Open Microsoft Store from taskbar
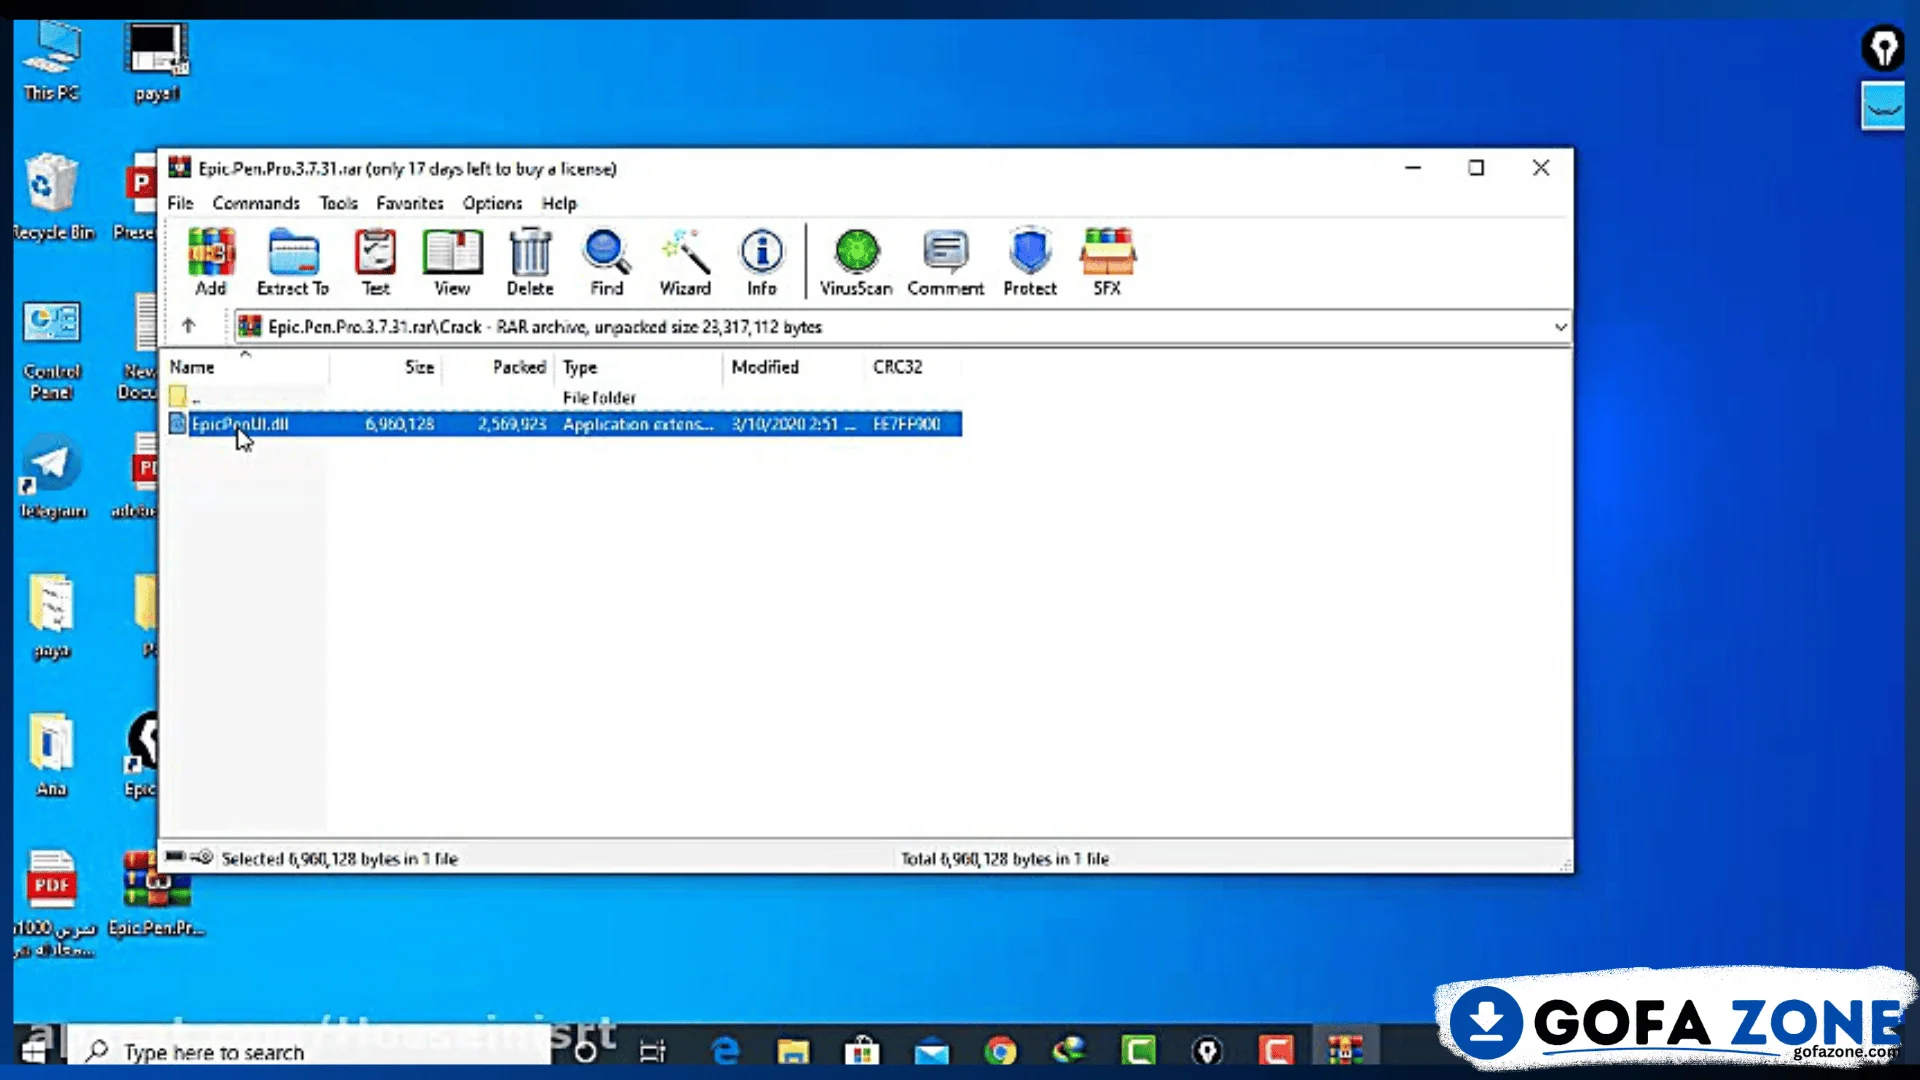 [862, 1051]
